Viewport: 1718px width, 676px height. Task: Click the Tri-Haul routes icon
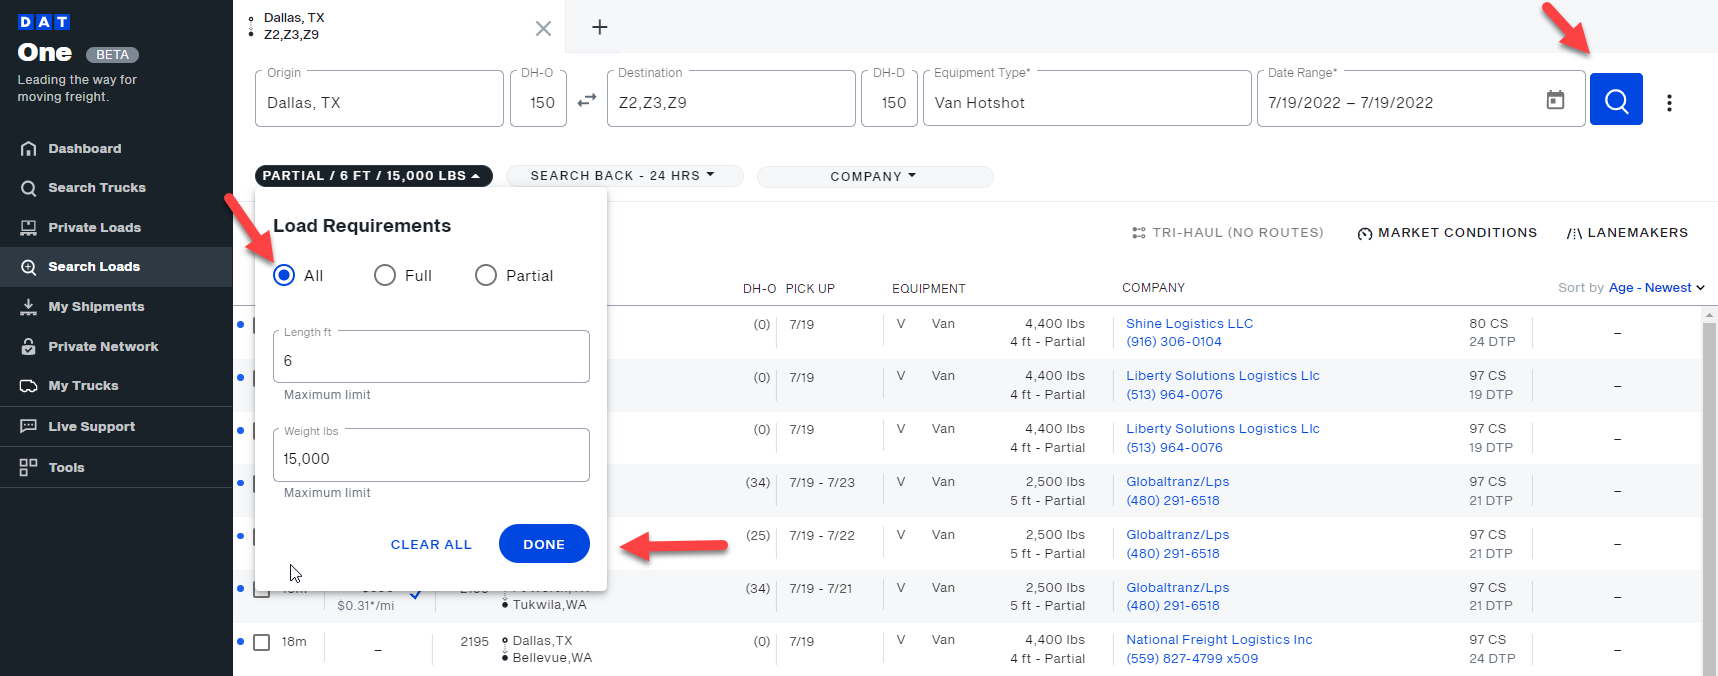click(1138, 233)
